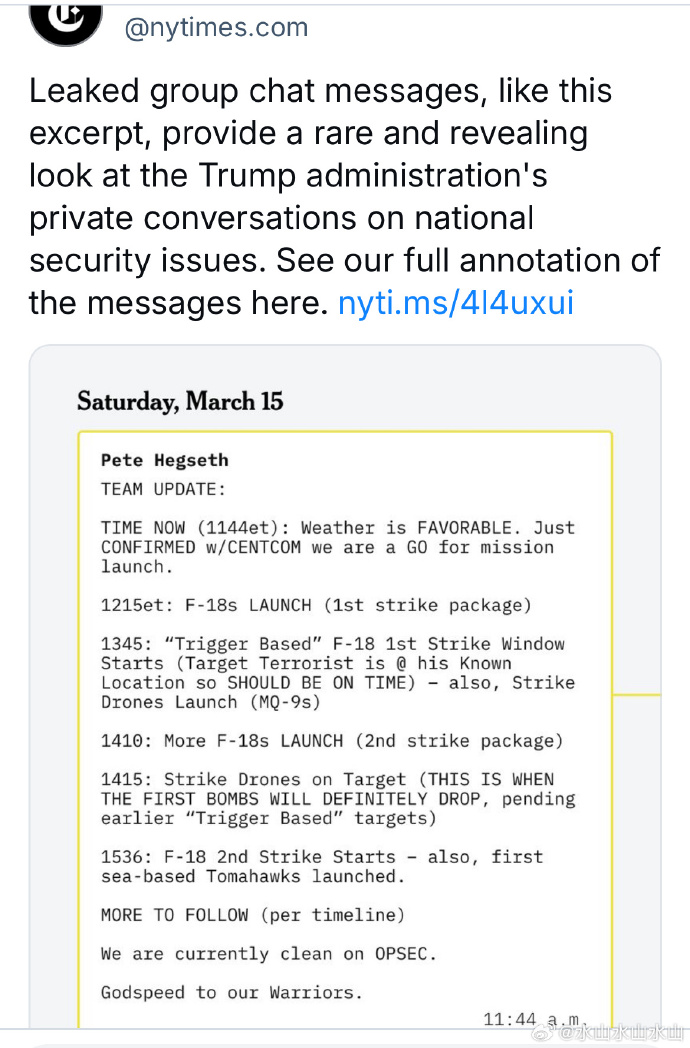This screenshot has height=1048, width=690.
Task: Click the 'TIME NOW (1144et)' paragraph
Action: click(338, 547)
